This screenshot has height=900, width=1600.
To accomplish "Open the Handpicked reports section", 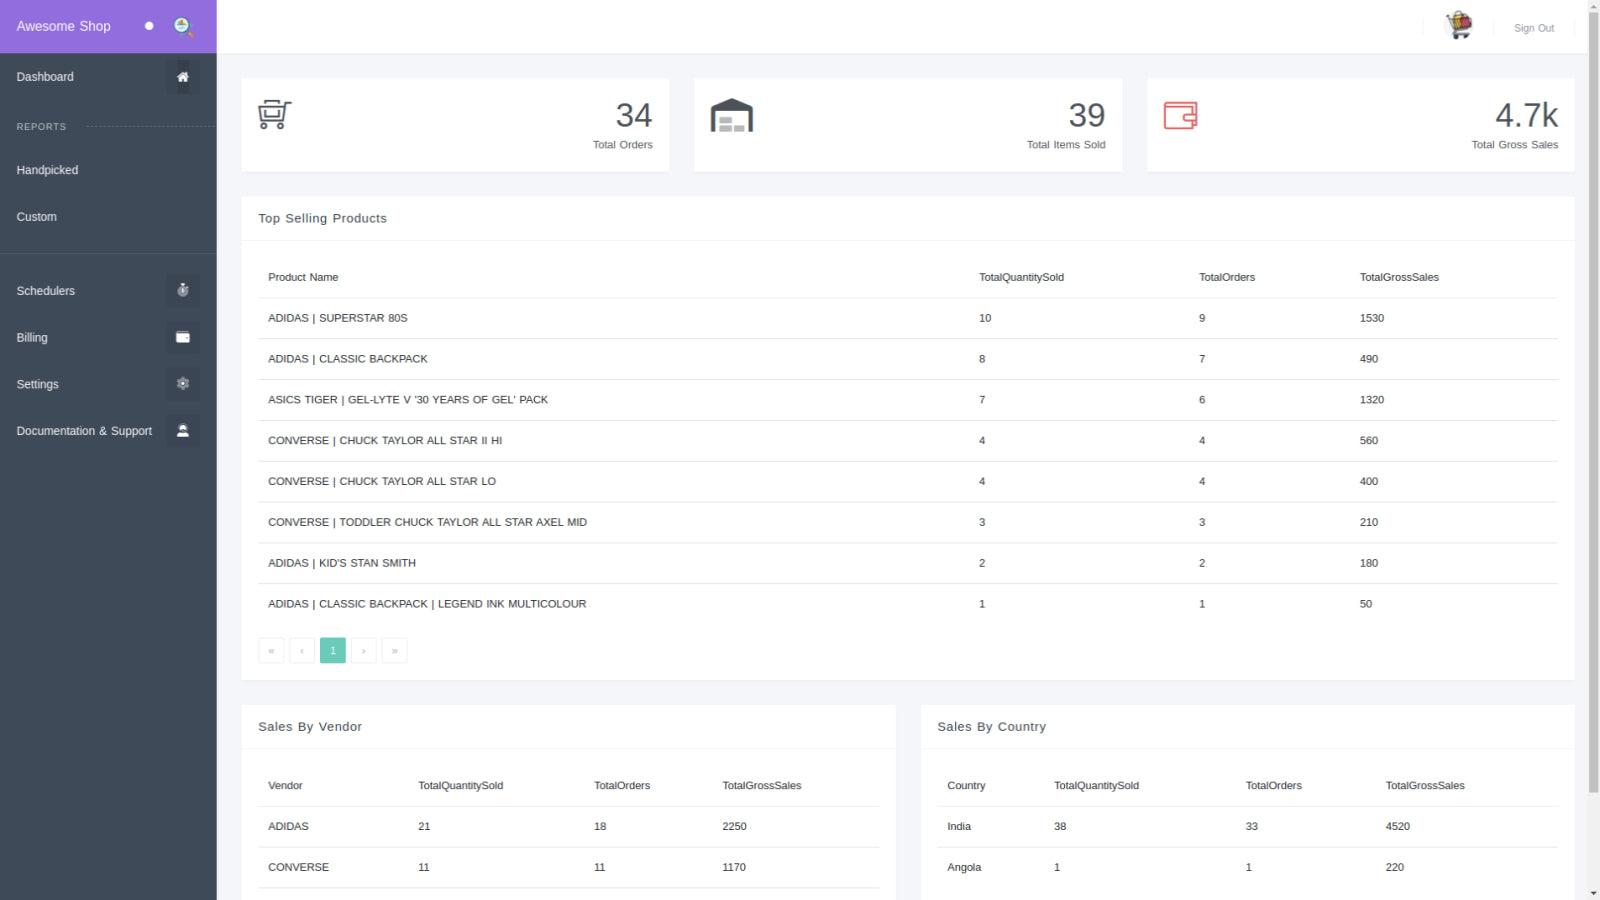I will click(47, 169).
